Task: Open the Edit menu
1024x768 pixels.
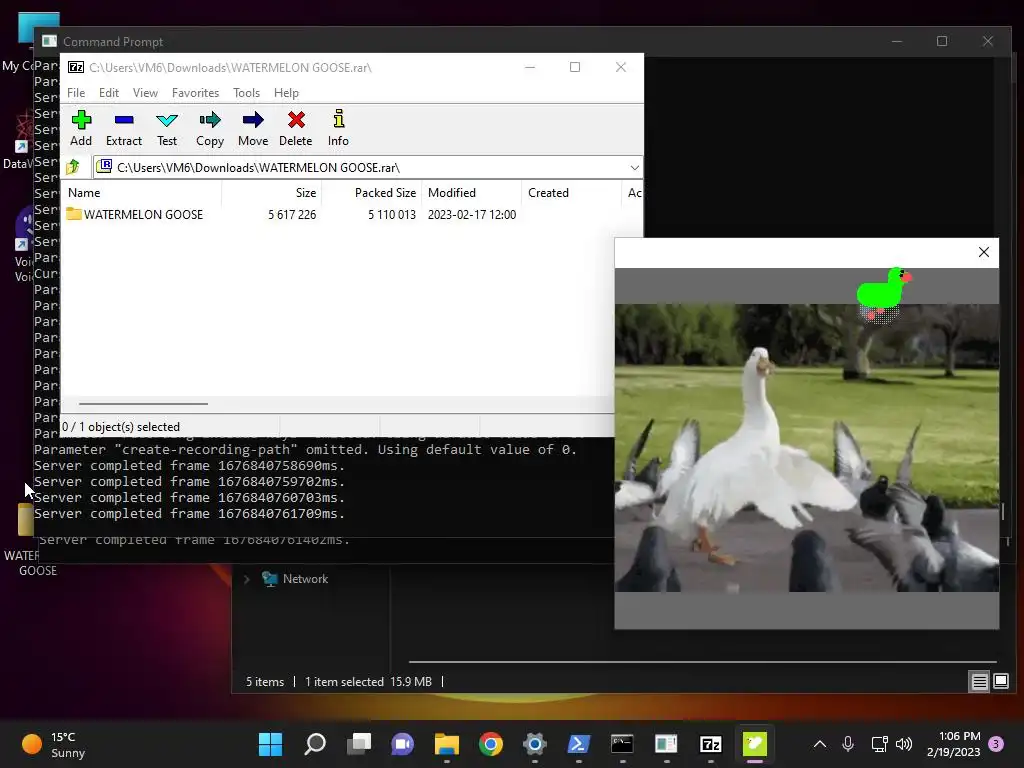Action: (x=108, y=93)
